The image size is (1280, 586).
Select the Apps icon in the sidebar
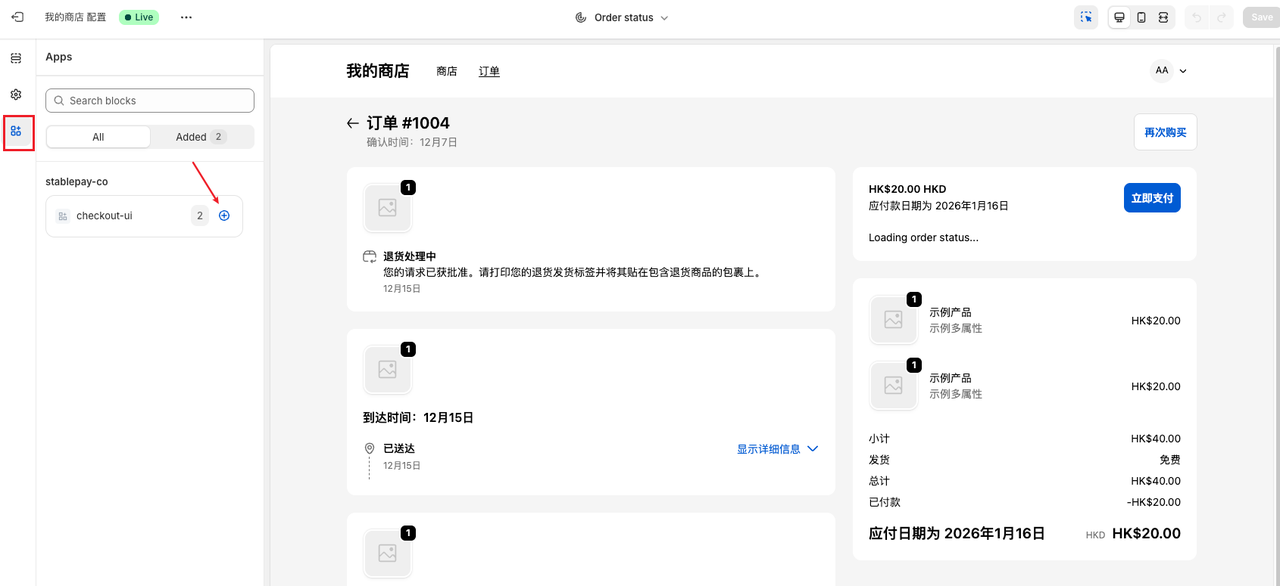pyautogui.click(x=18, y=131)
